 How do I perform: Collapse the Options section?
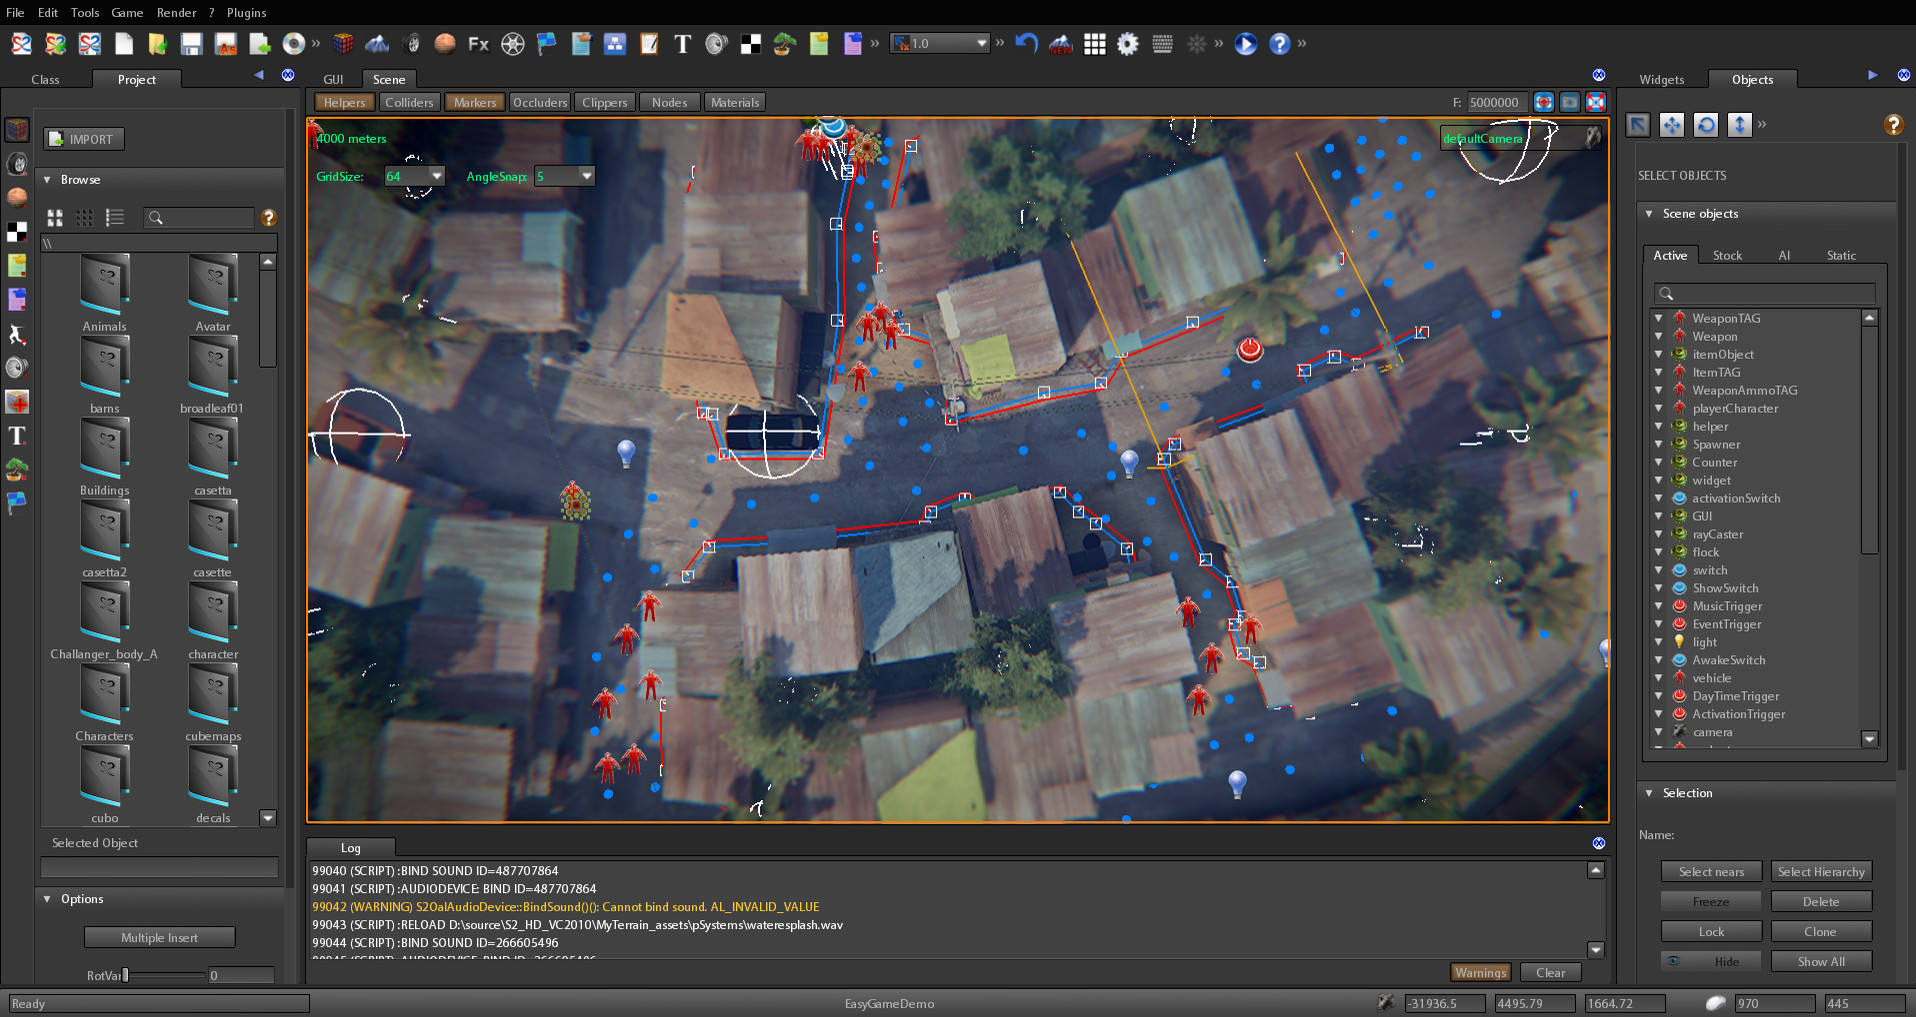(x=46, y=899)
